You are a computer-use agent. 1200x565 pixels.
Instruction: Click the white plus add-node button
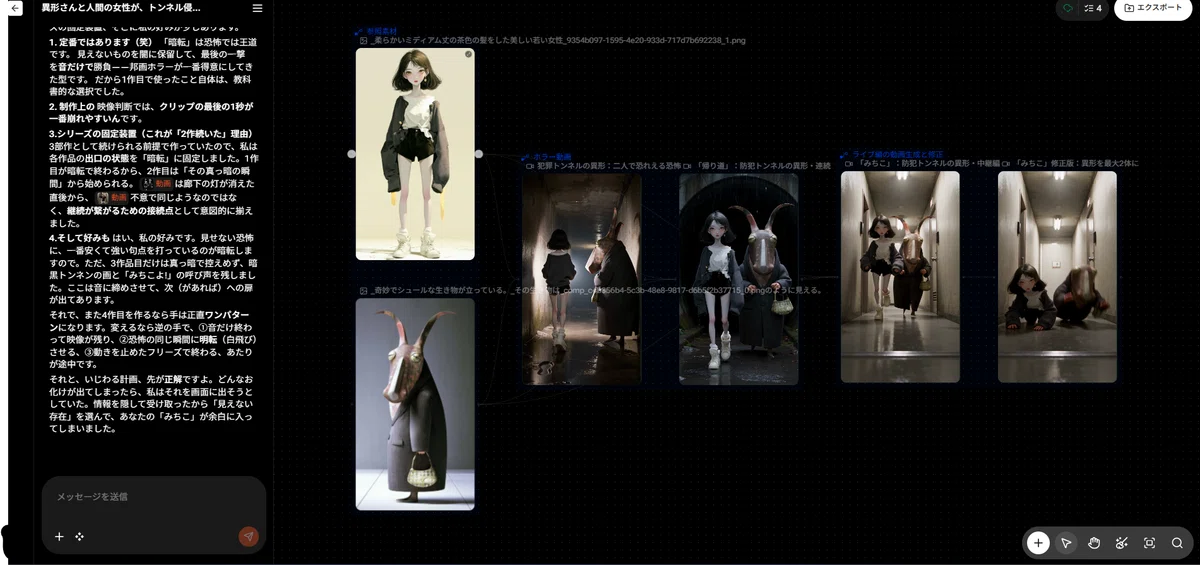(1038, 543)
